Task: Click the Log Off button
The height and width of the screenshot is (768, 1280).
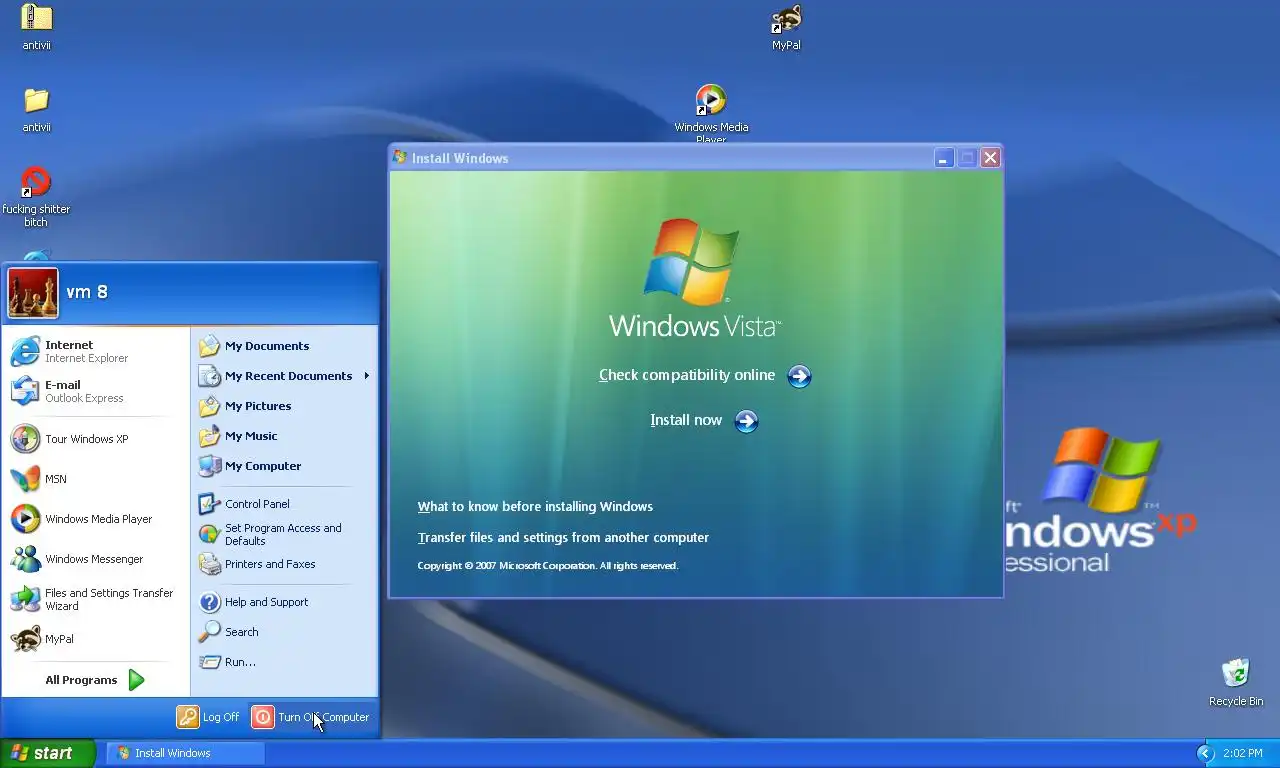Action: coord(208,717)
